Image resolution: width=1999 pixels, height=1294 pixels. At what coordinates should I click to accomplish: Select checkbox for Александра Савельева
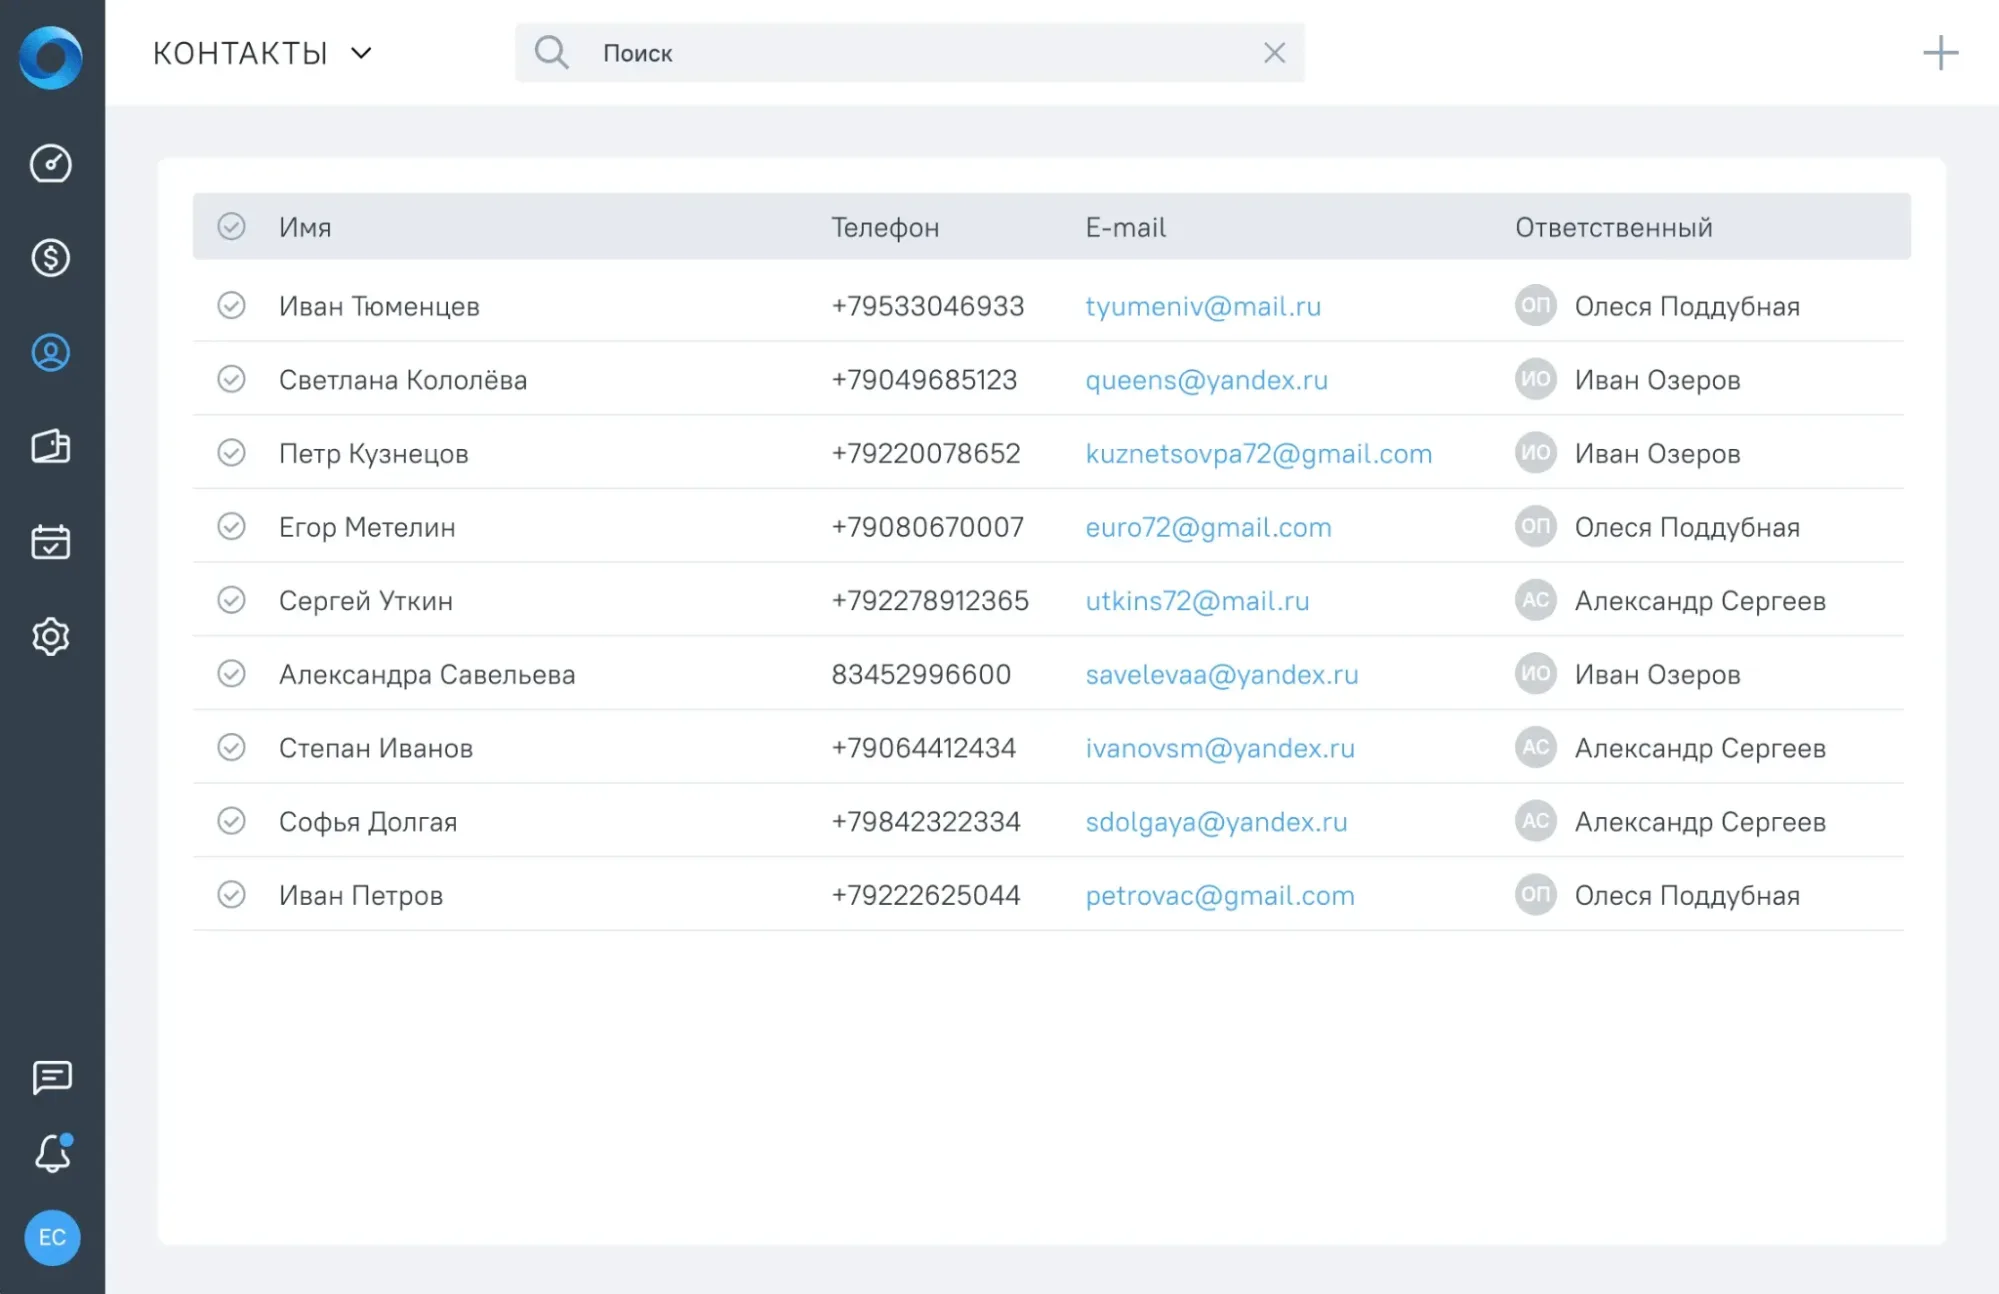click(x=231, y=674)
